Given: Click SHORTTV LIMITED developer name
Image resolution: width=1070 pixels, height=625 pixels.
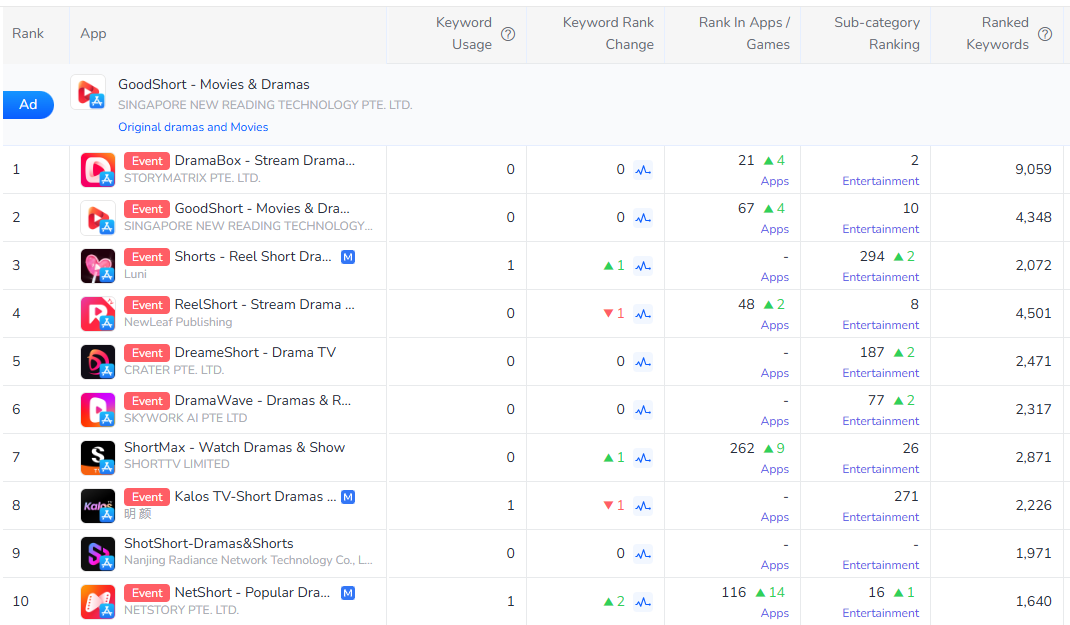Looking at the screenshot, I should coord(177,464).
